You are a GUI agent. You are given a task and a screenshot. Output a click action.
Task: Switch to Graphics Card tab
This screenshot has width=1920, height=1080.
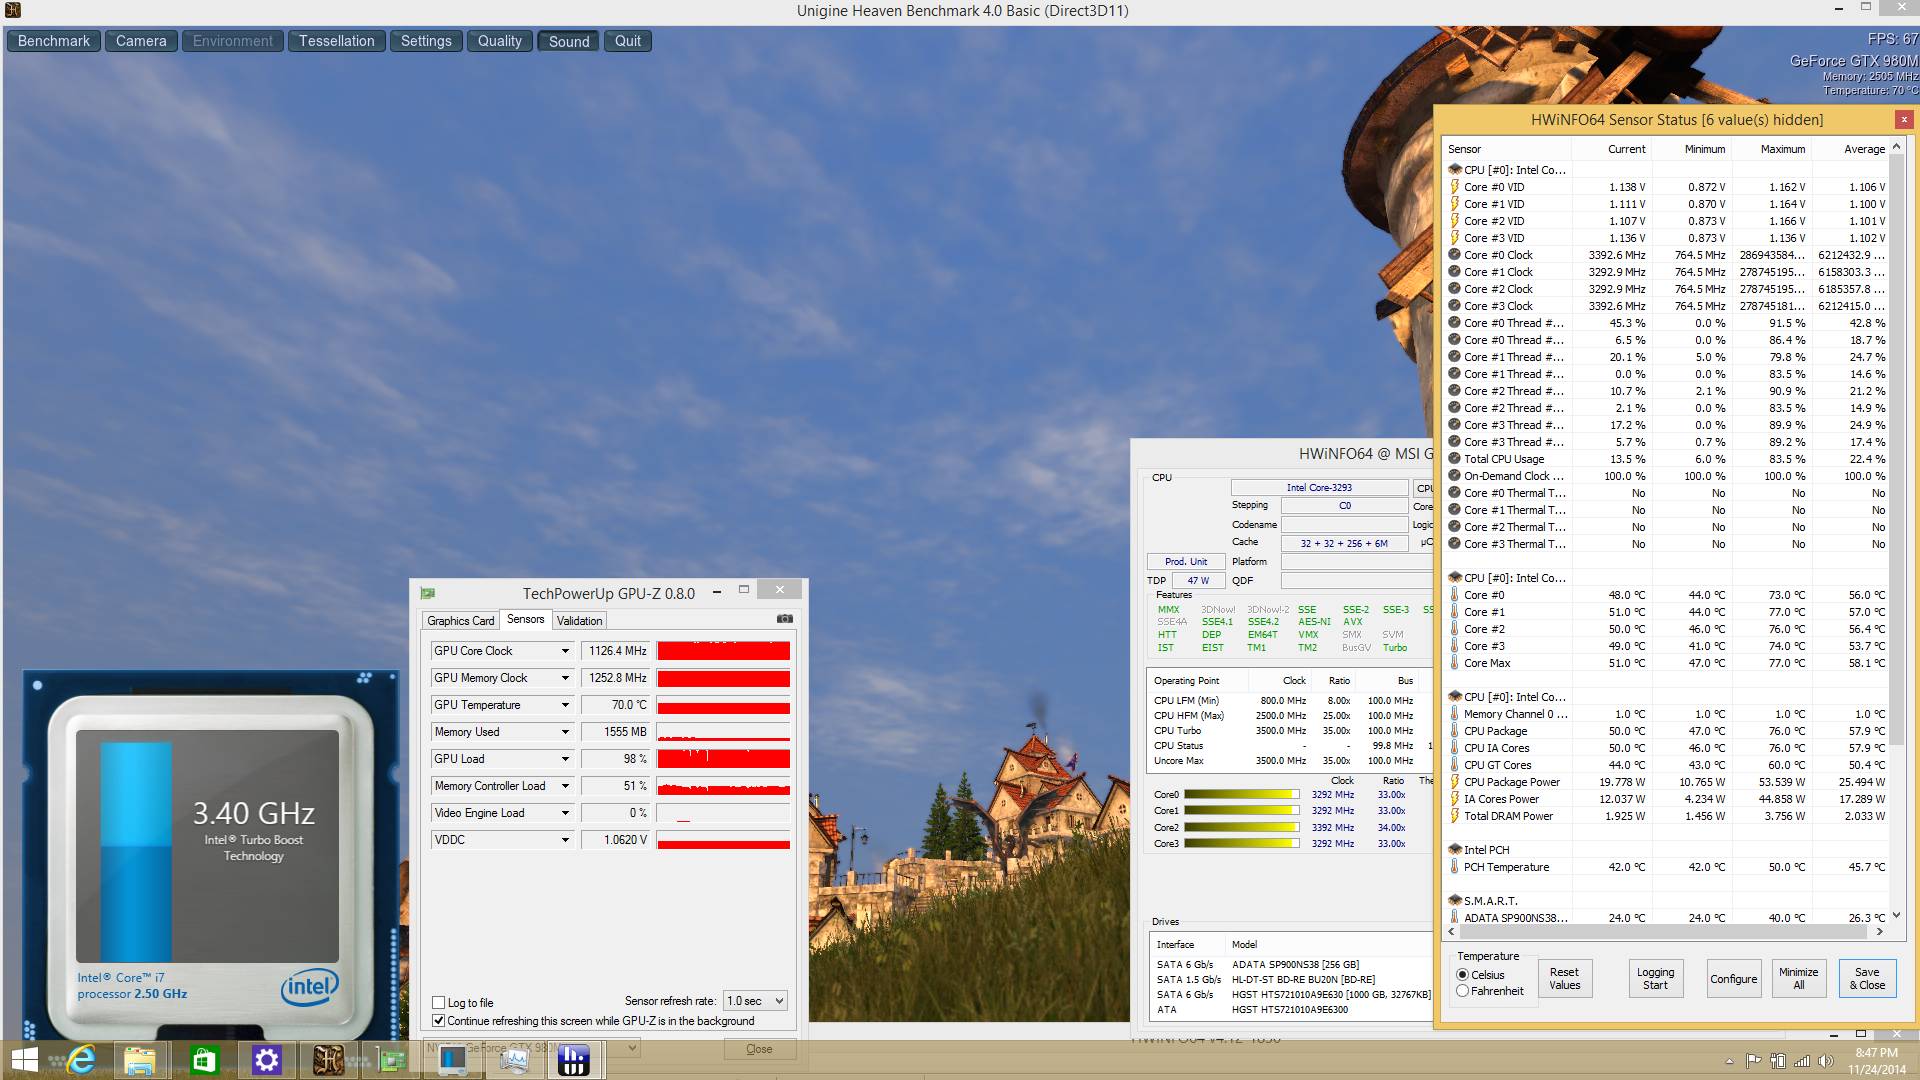[x=460, y=621]
